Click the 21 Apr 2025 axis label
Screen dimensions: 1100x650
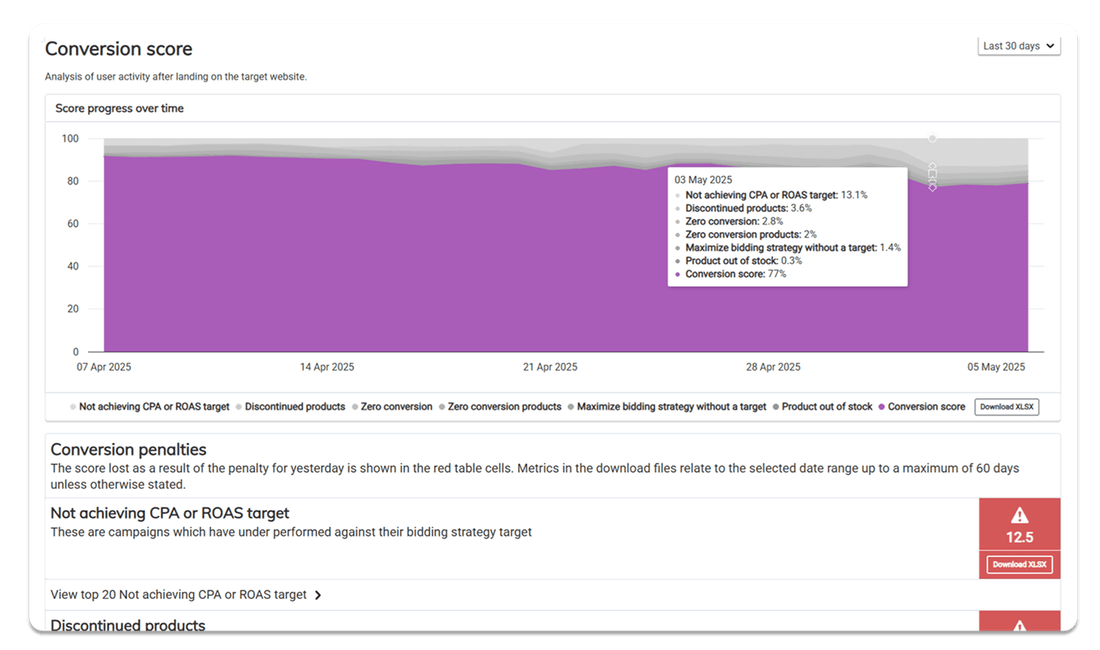[x=550, y=367]
